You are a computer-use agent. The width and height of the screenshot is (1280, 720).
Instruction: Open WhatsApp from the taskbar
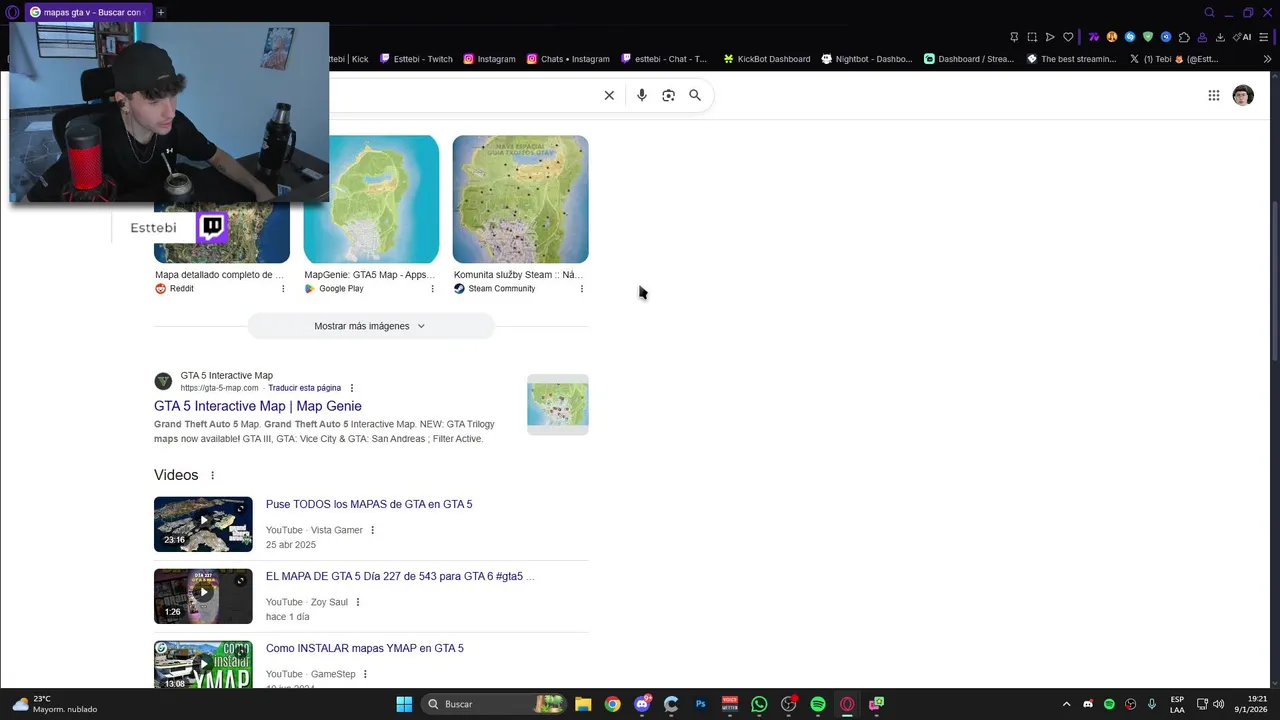(x=759, y=704)
